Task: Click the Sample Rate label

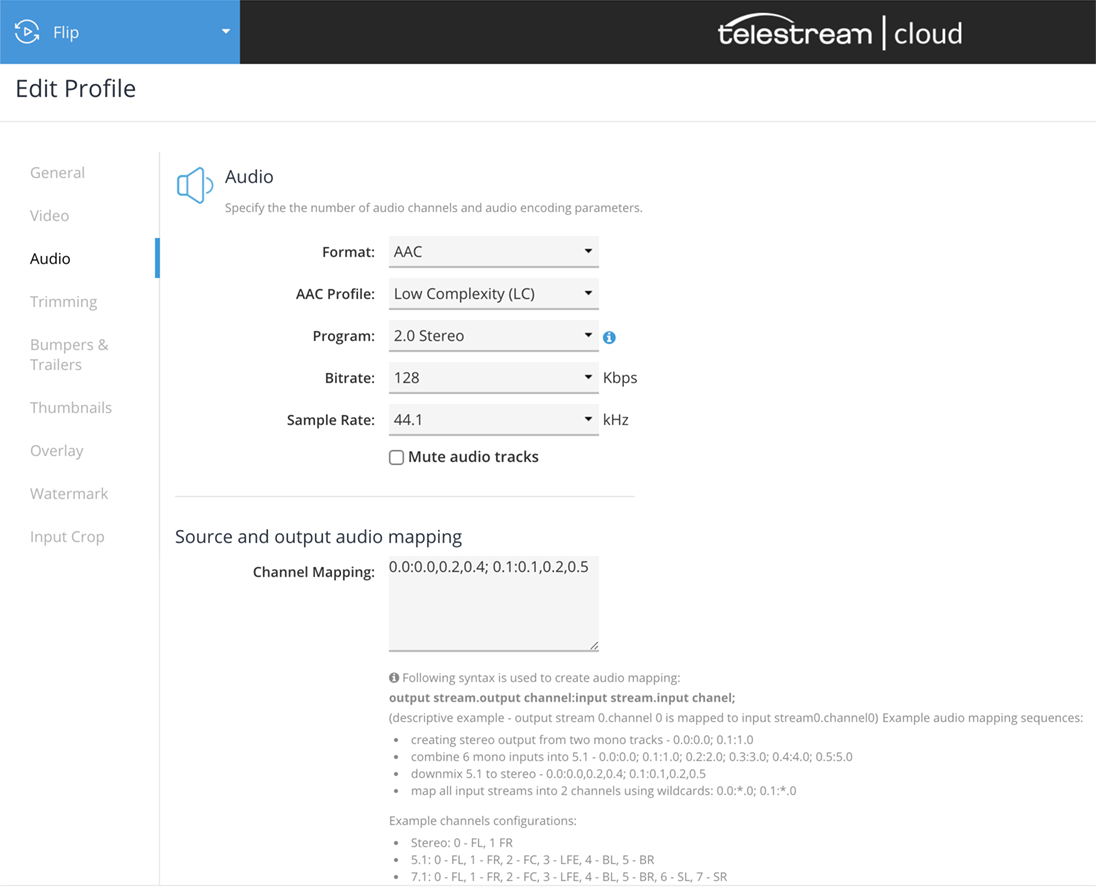Action: (x=331, y=419)
